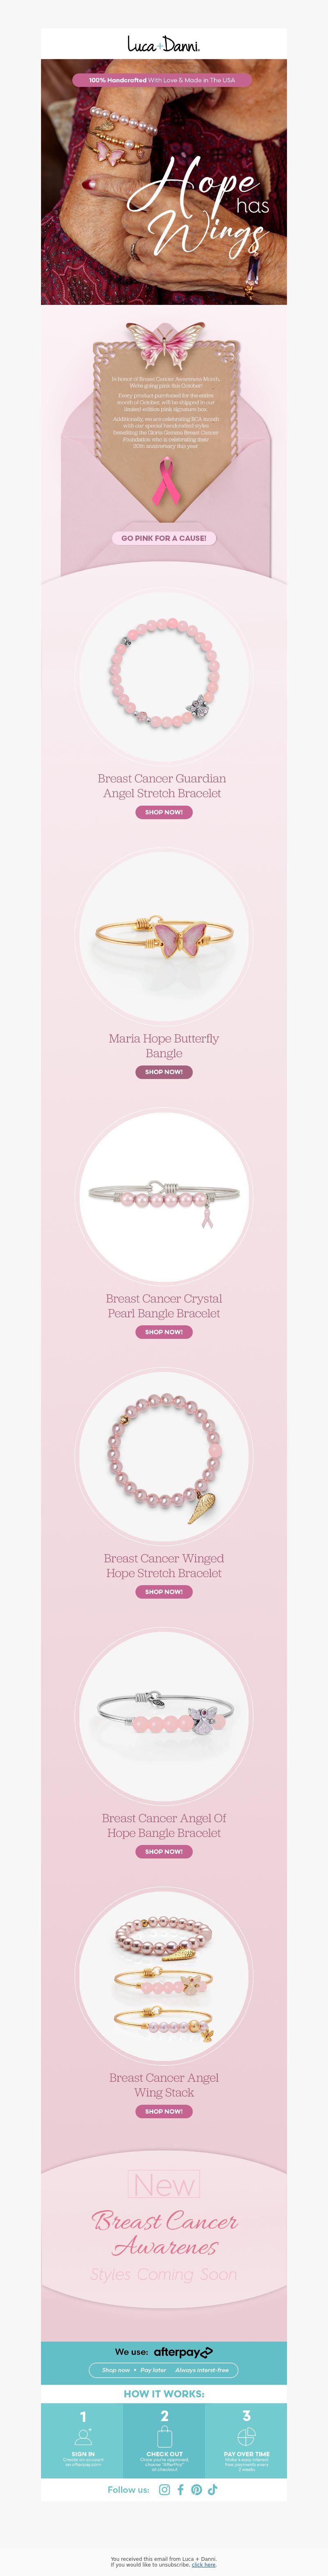The image size is (328, 2576).
Task: Open the Pinterest icon link
Action: [x=197, y=2489]
